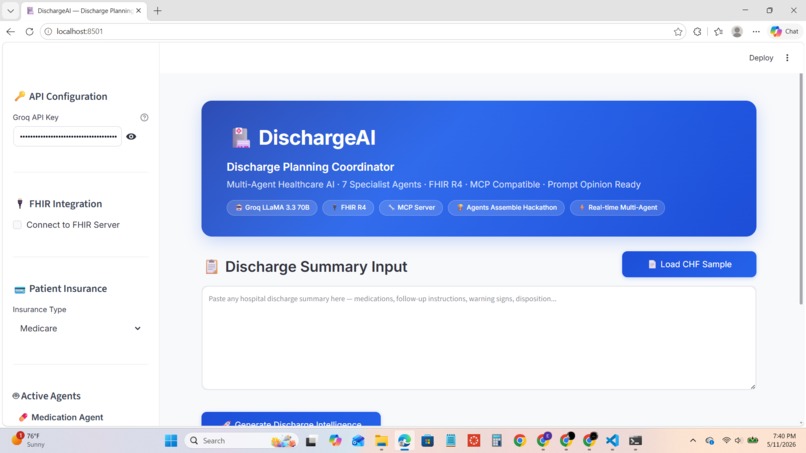This screenshot has width=806, height=453.
Task: Click the Load CHF Sample button
Action: (689, 264)
